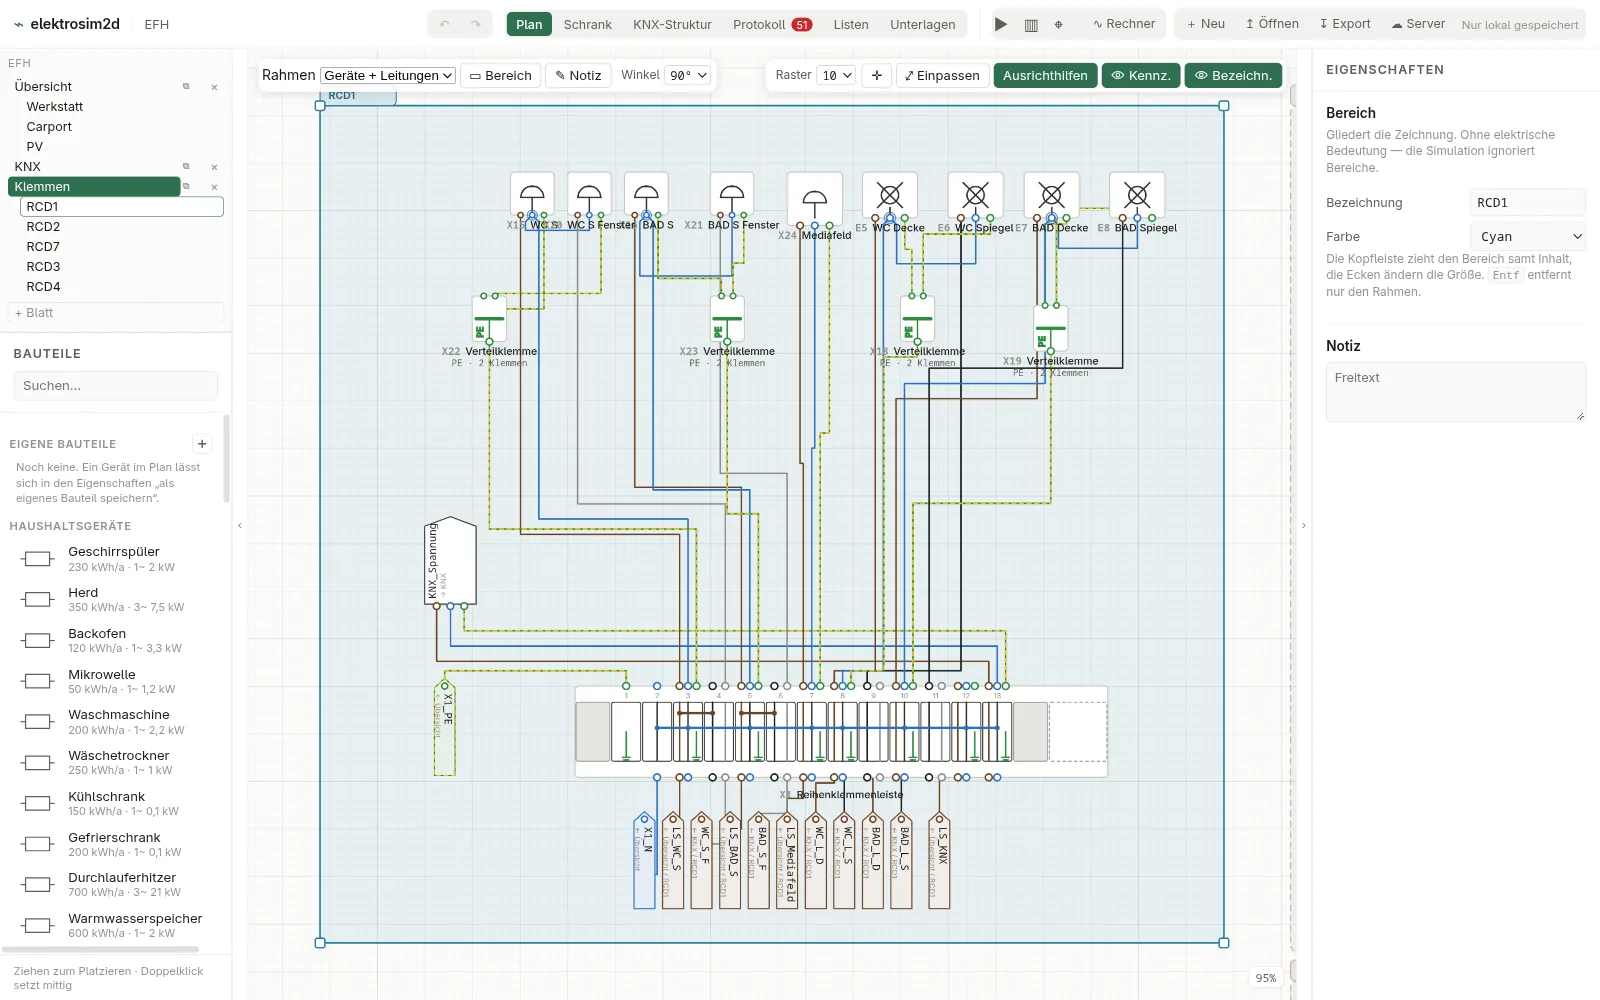The image size is (1600, 1000).
Task: Click the Suchen component search field
Action: point(116,386)
